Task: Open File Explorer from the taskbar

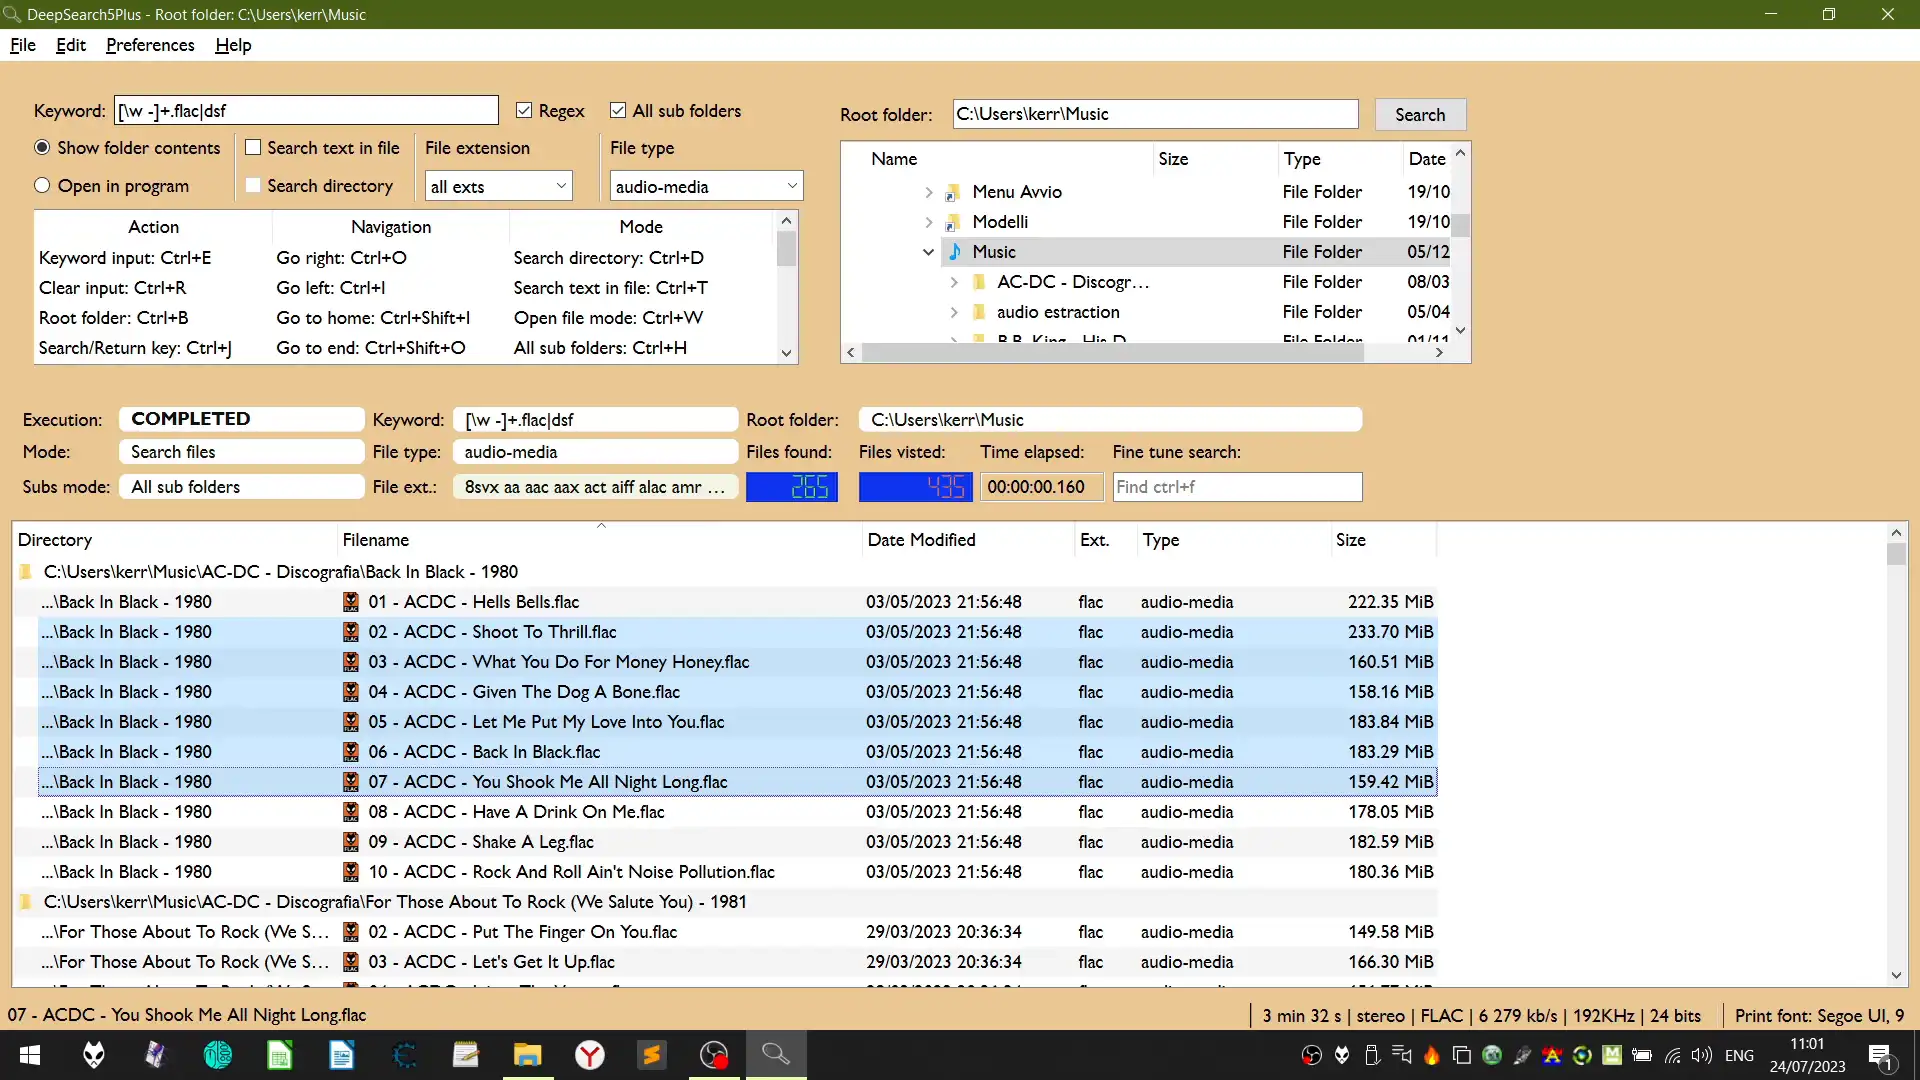Action: pos(527,1055)
